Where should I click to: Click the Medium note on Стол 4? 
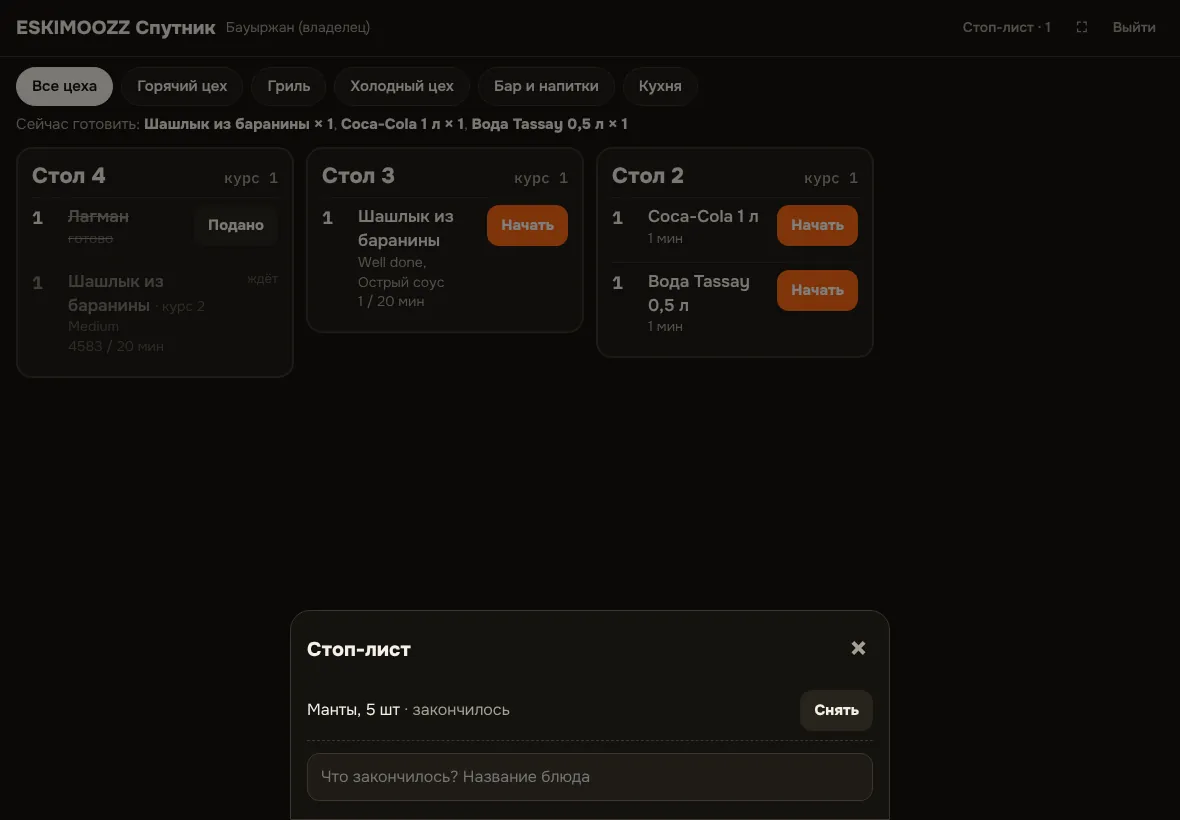93,326
